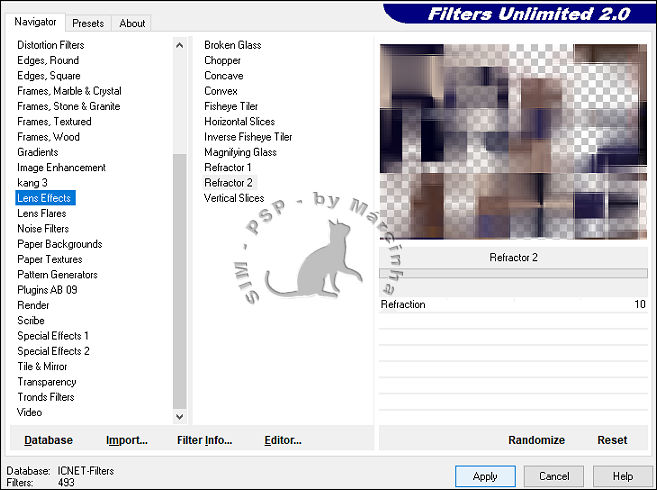Click the category list scrollbar thumb

click(180, 281)
